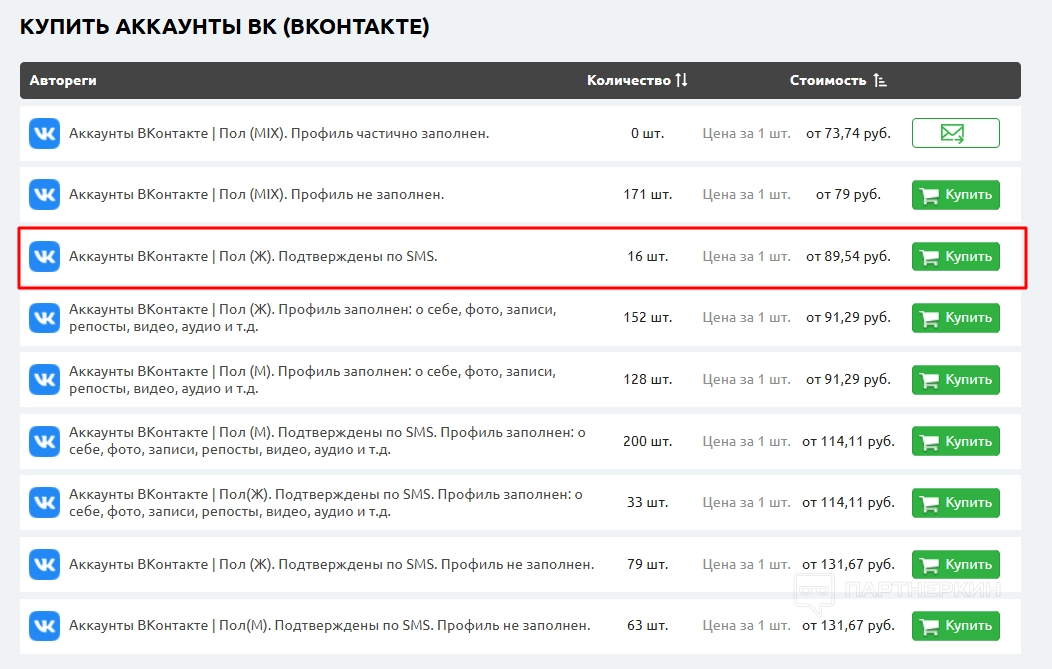Sort by price using the Стоимость sort icon
This screenshot has width=1052, height=669.
pyautogui.click(x=880, y=80)
